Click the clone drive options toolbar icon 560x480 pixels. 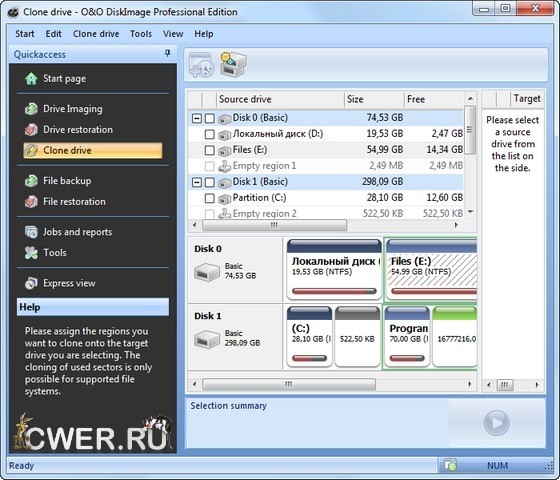[233, 64]
